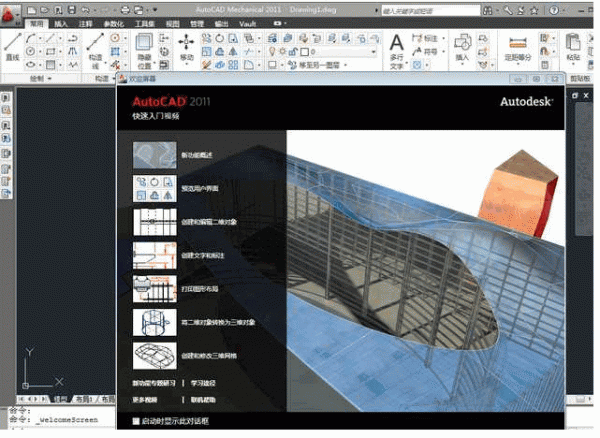Click the Move to another layer (移至另一图层) button
The image size is (600, 438).
[314, 65]
